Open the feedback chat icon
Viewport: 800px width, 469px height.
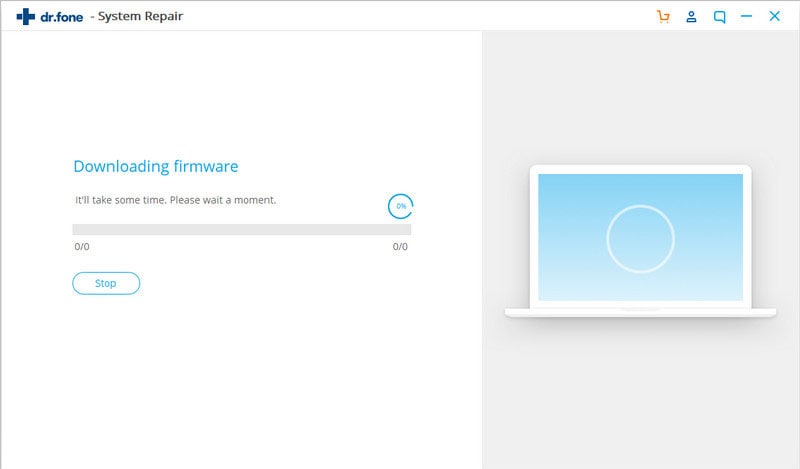(x=719, y=17)
